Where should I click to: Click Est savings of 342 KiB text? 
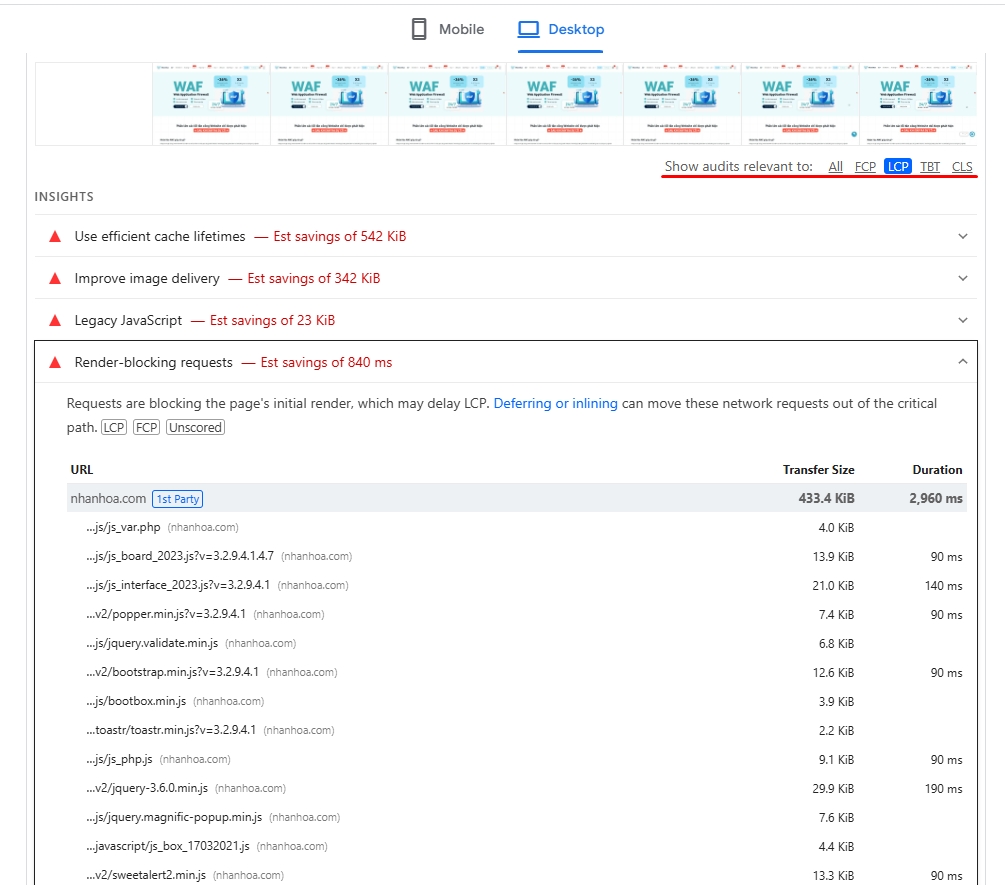pos(314,278)
